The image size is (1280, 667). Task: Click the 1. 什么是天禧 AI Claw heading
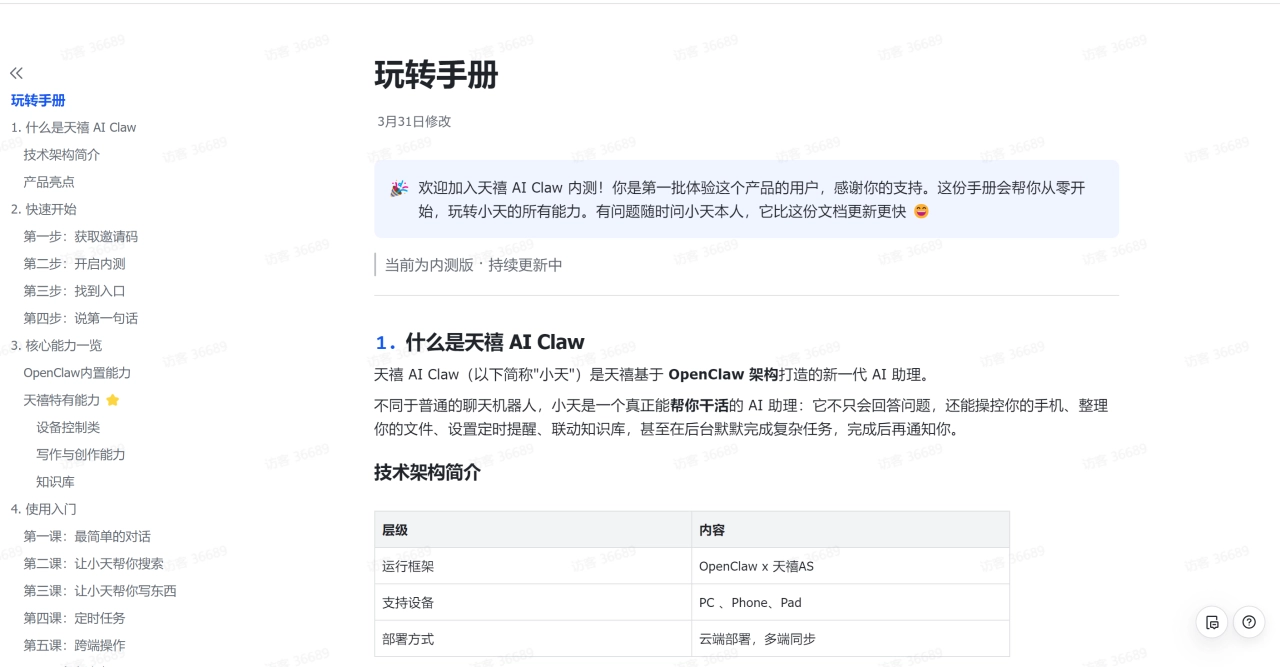(x=494, y=342)
